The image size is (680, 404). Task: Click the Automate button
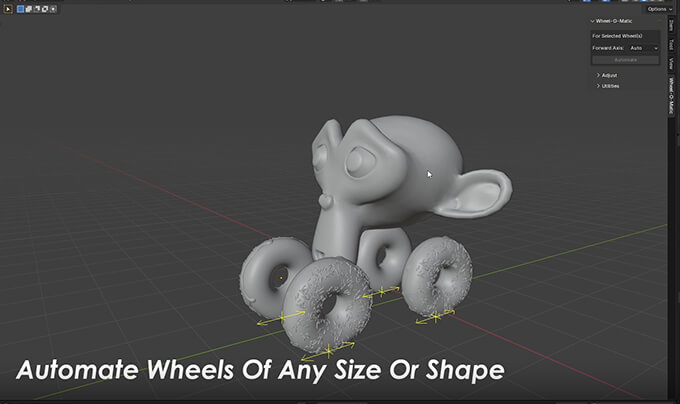click(625, 60)
